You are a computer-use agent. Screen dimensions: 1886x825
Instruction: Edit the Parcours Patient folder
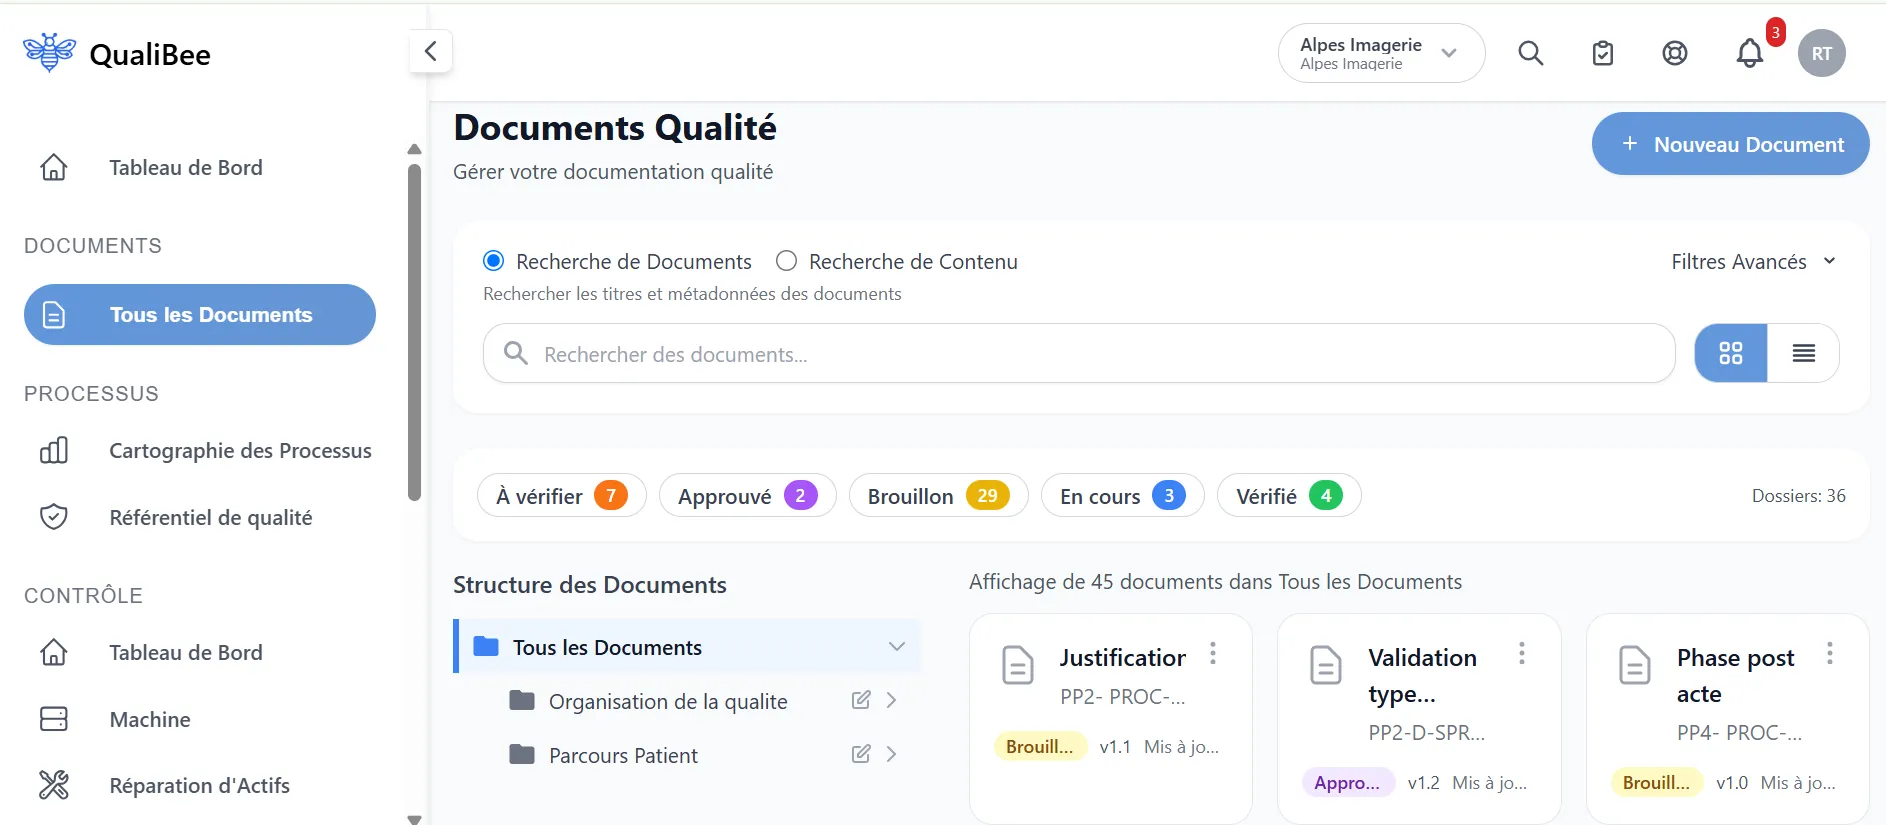point(861,754)
